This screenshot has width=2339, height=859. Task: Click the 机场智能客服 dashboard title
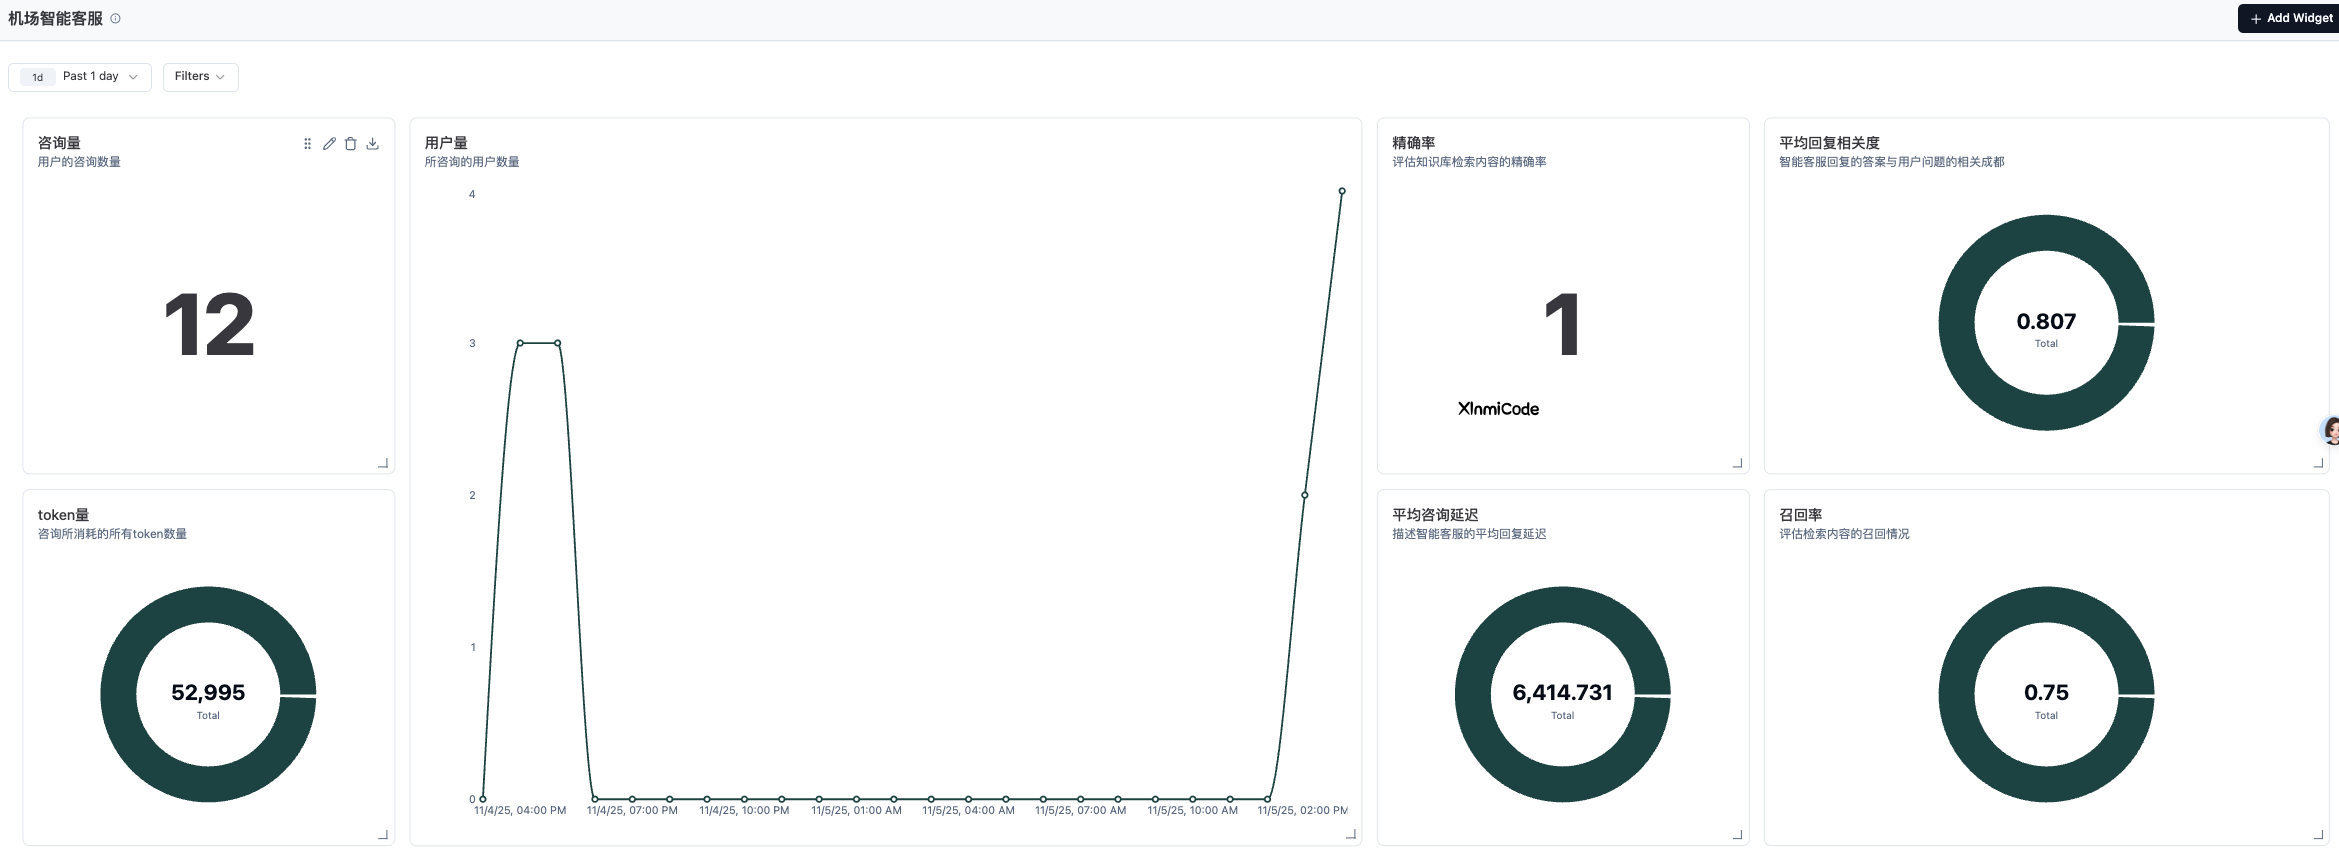tap(56, 19)
